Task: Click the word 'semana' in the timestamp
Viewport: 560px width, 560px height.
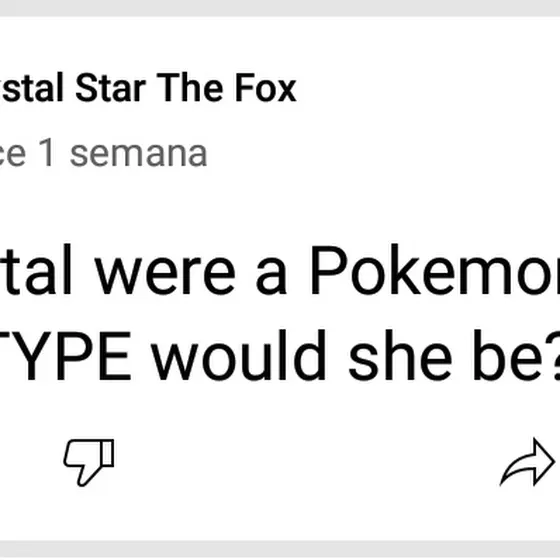Action: click(139, 154)
